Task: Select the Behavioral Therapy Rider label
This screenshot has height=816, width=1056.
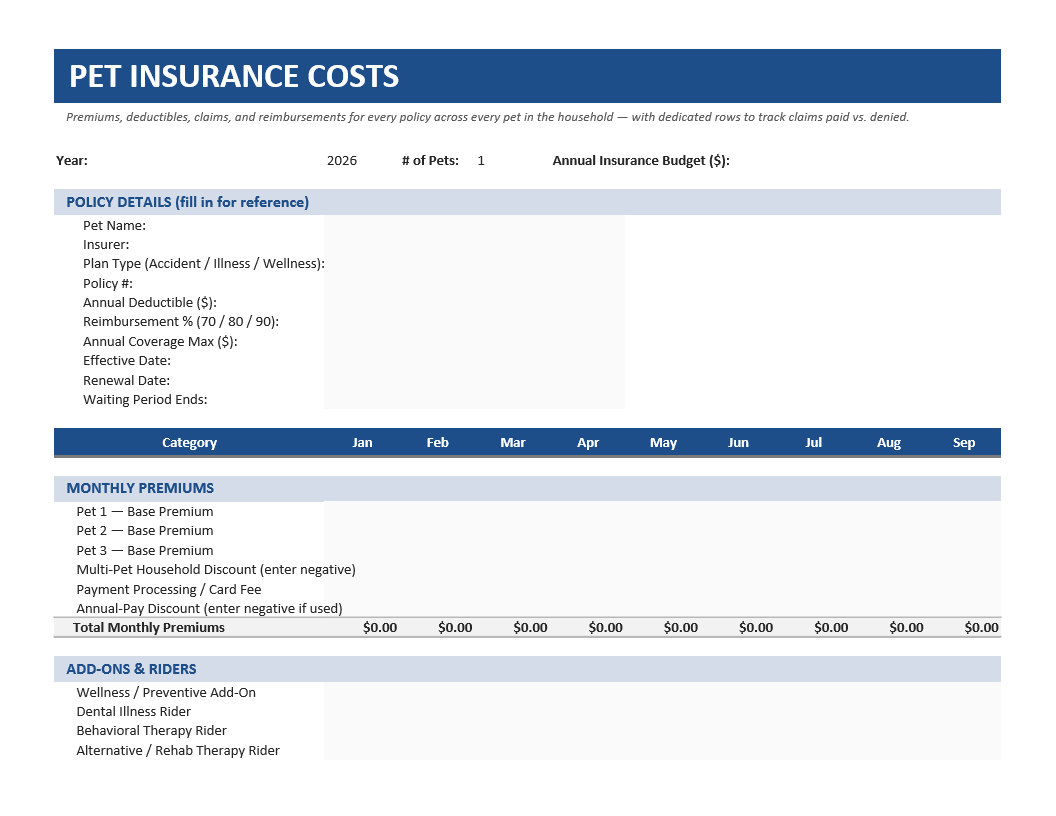Action: (152, 730)
